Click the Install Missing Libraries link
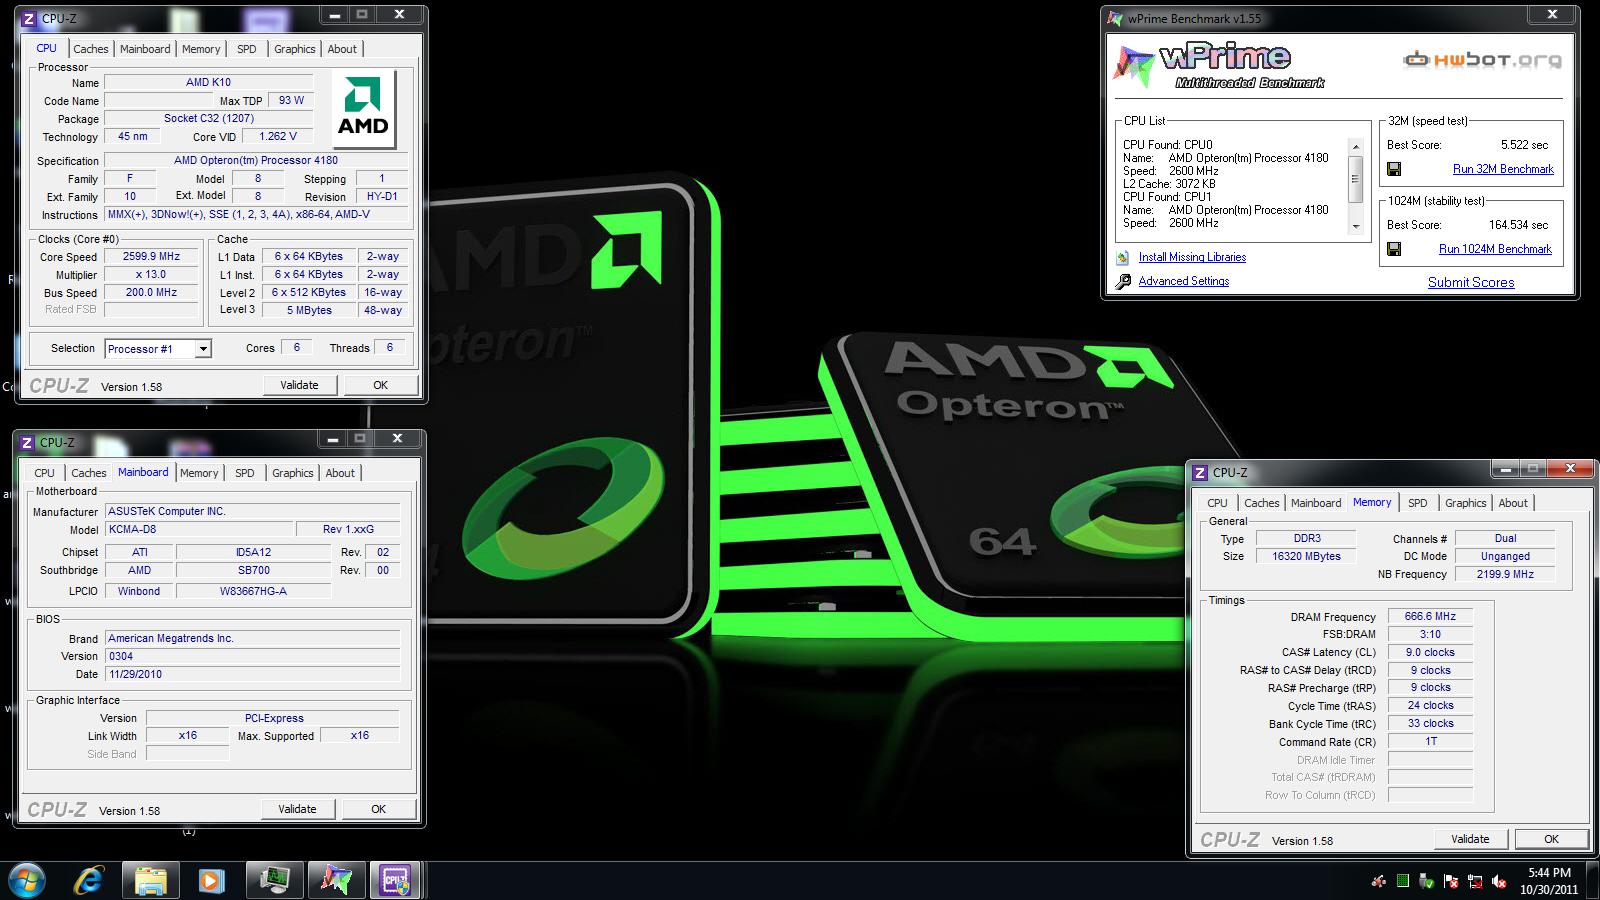 pos(1192,258)
